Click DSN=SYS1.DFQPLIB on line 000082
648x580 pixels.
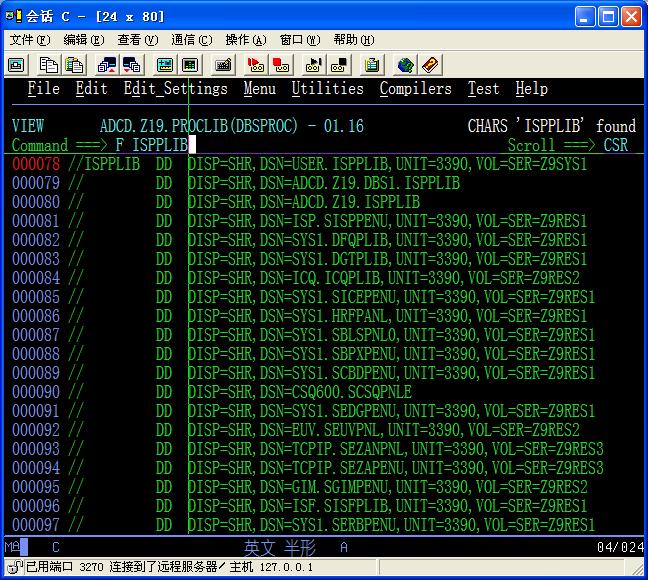point(324,240)
